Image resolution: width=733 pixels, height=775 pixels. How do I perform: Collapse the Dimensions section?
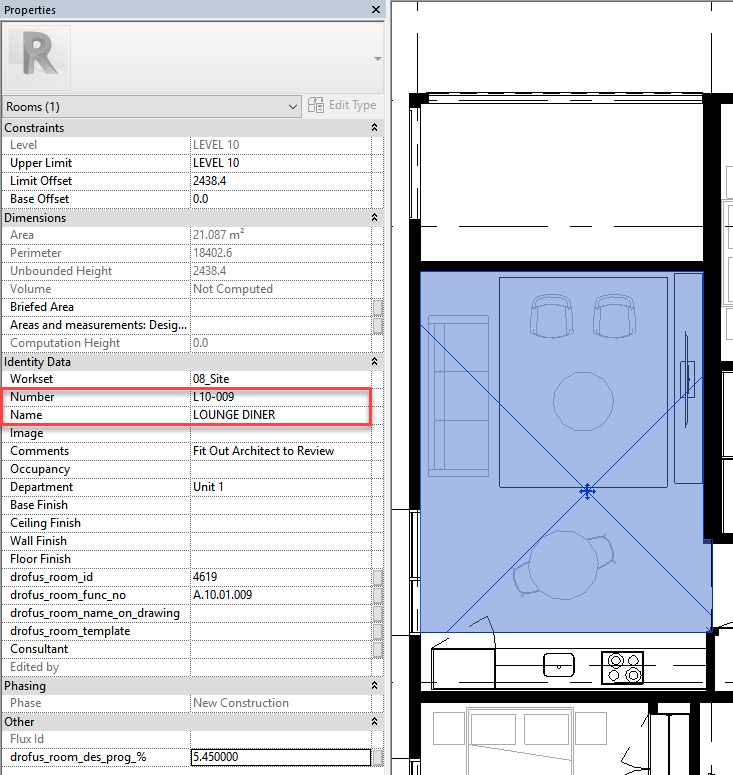pyautogui.click(x=374, y=218)
